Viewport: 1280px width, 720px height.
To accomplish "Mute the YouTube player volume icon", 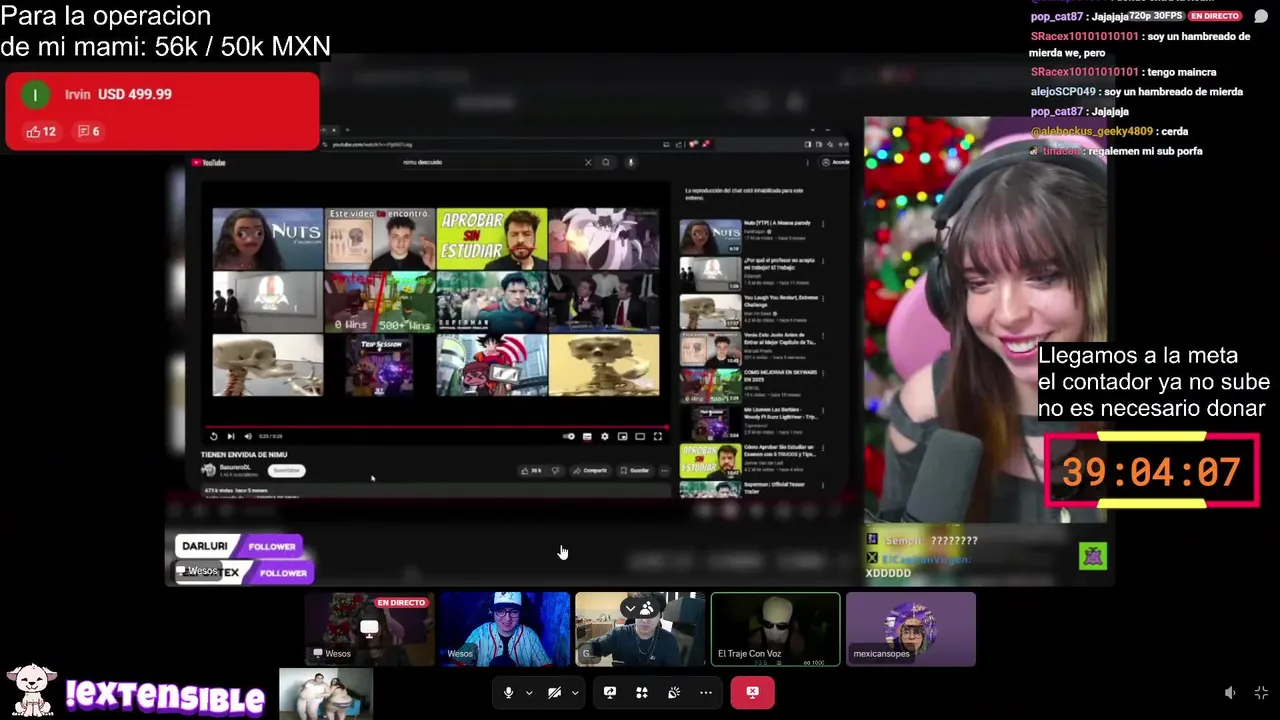I will (x=248, y=436).
